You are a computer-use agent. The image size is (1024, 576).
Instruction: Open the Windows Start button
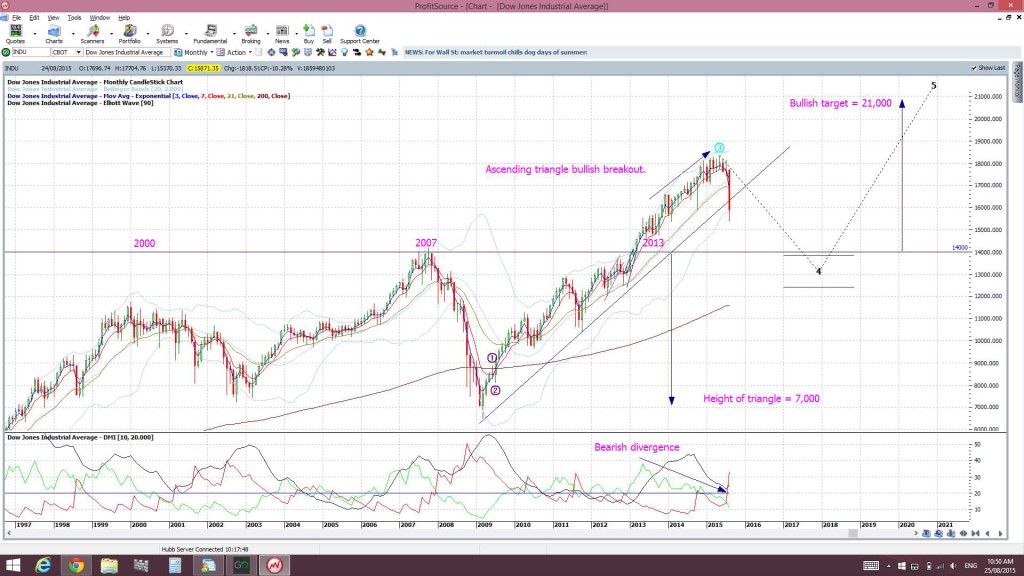(12, 566)
